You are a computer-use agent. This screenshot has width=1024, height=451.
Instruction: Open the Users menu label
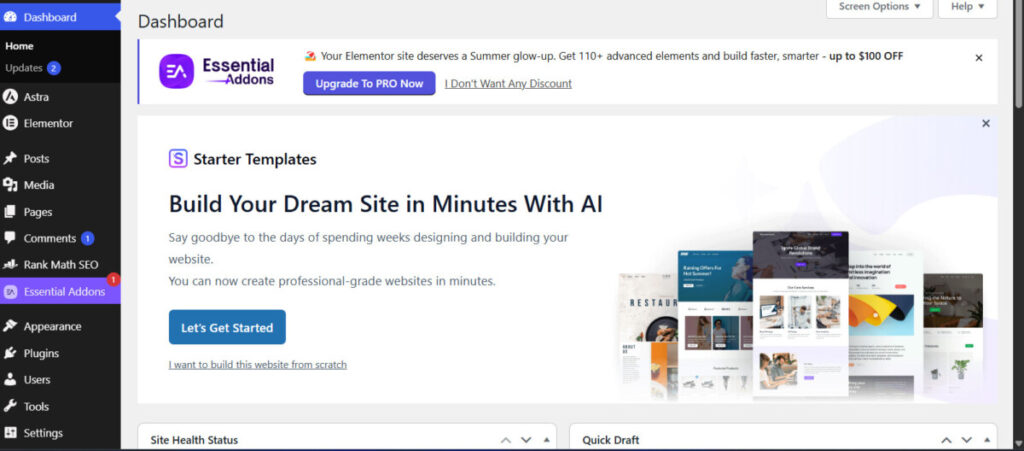[37, 379]
